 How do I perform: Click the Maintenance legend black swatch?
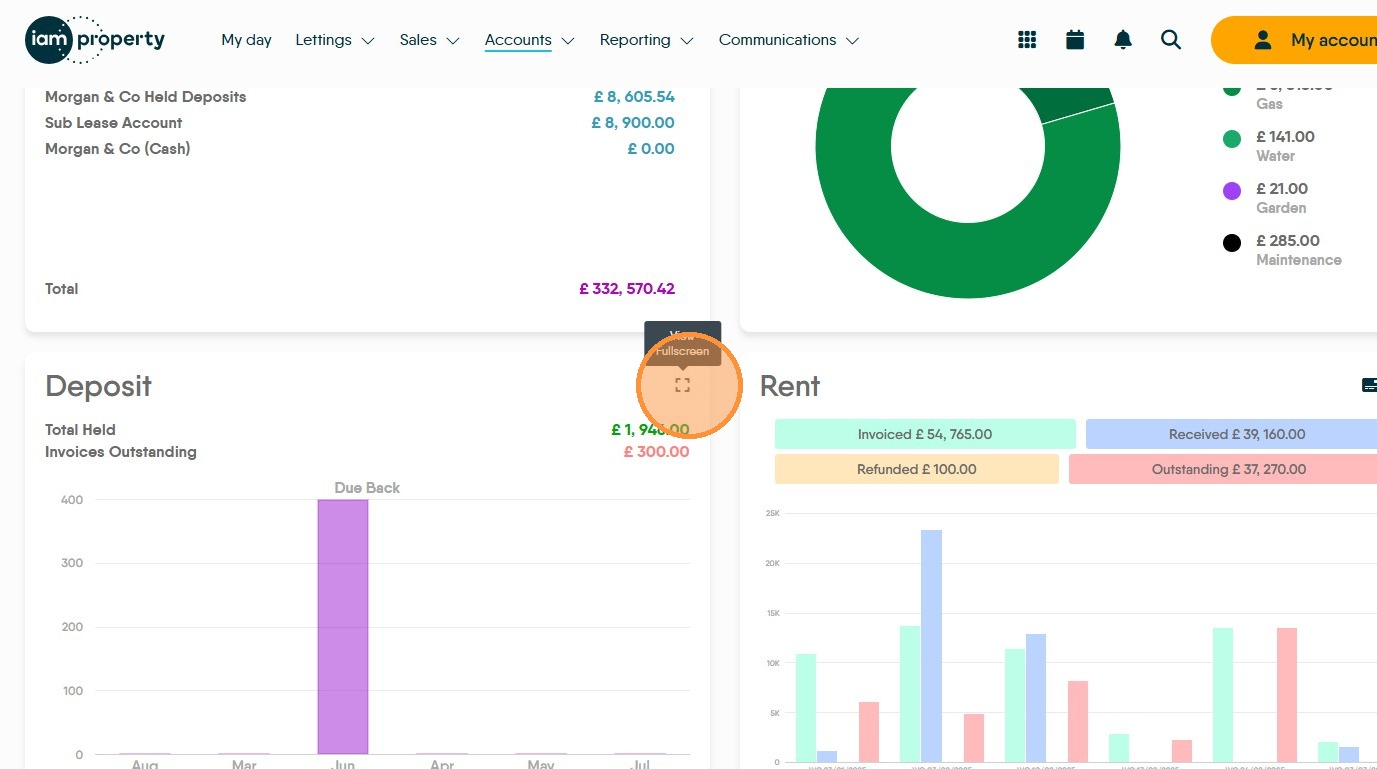(x=1232, y=243)
